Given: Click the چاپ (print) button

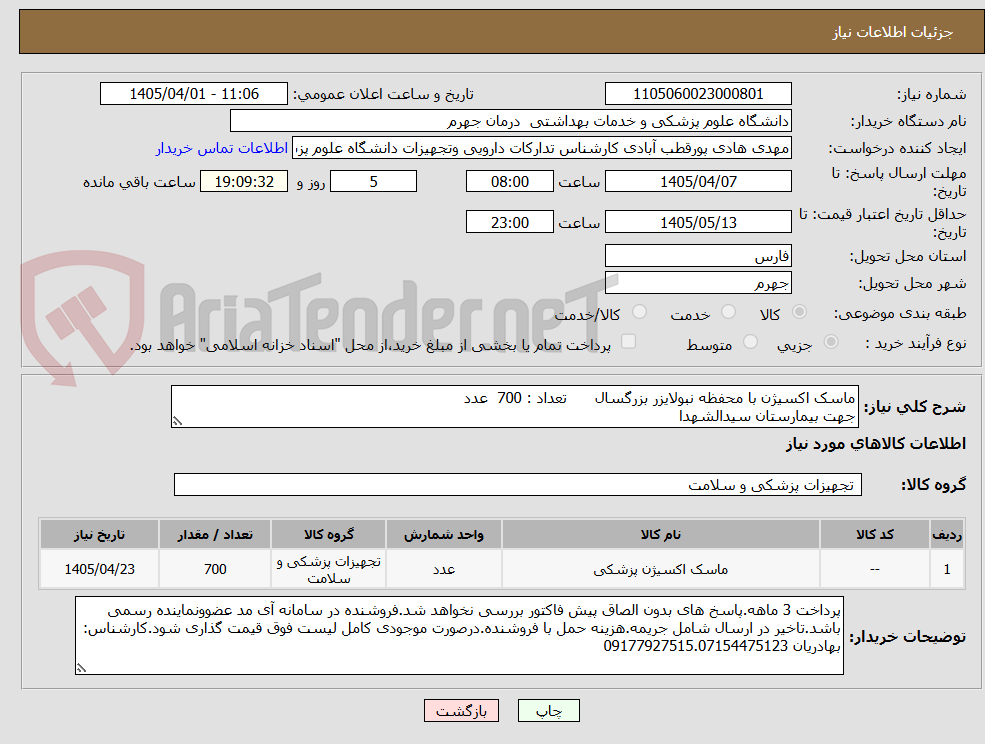Looking at the screenshot, I should (x=548, y=711).
